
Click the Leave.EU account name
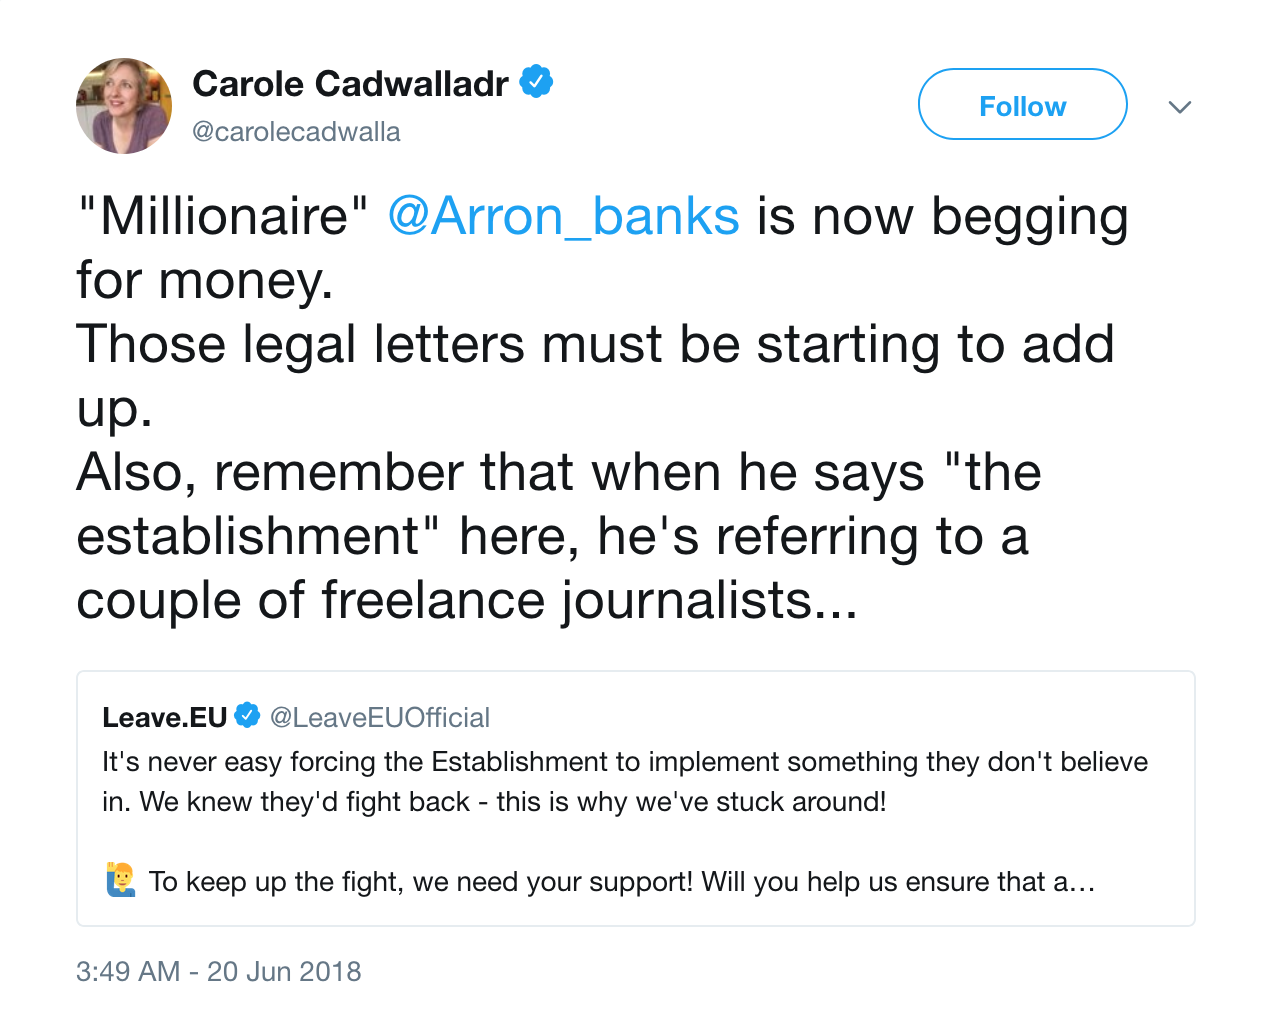[x=165, y=717]
